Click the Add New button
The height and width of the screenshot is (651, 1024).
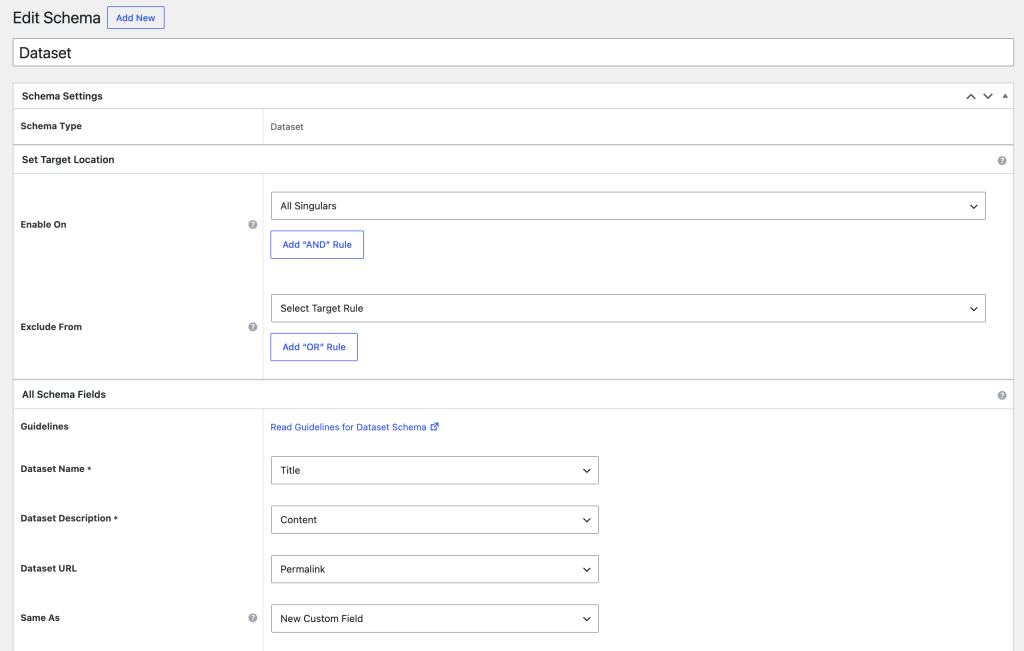pyautogui.click(x=136, y=18)
